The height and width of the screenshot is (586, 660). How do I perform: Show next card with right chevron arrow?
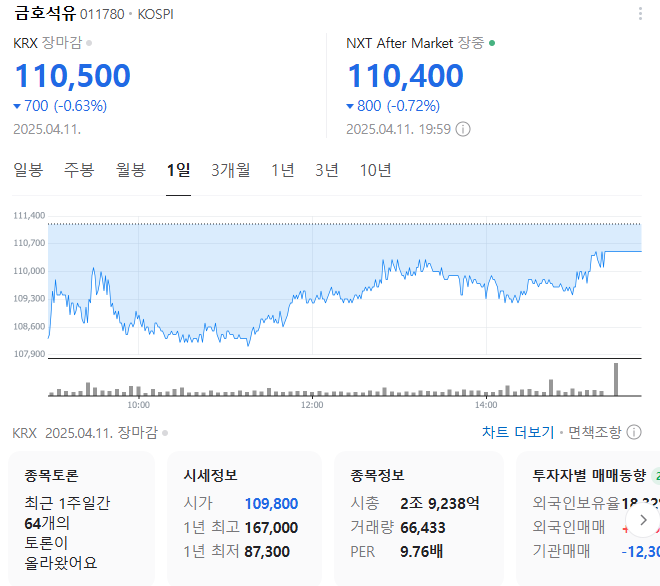tap(643, 520)
